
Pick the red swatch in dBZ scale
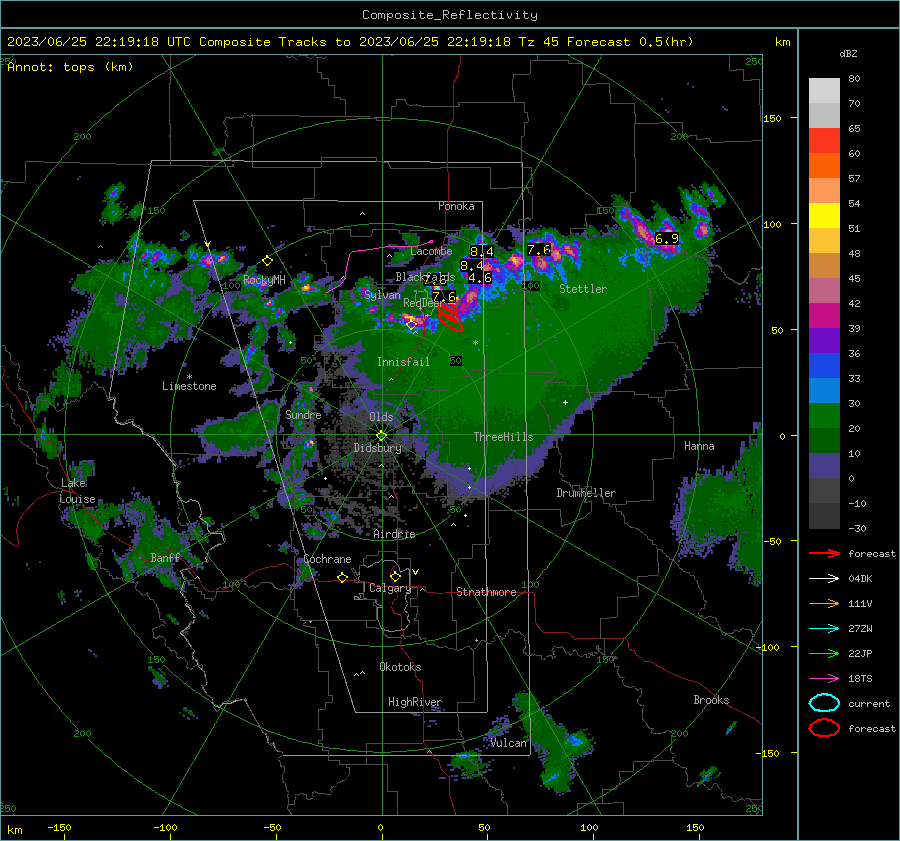pyautogui.click(x=824, y=140)
